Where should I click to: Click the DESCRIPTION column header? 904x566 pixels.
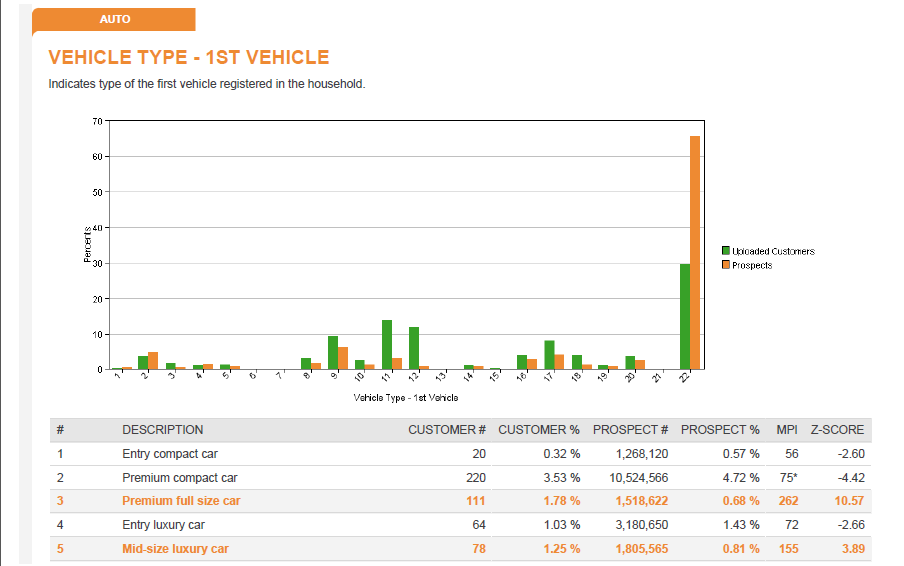point(163,430)
